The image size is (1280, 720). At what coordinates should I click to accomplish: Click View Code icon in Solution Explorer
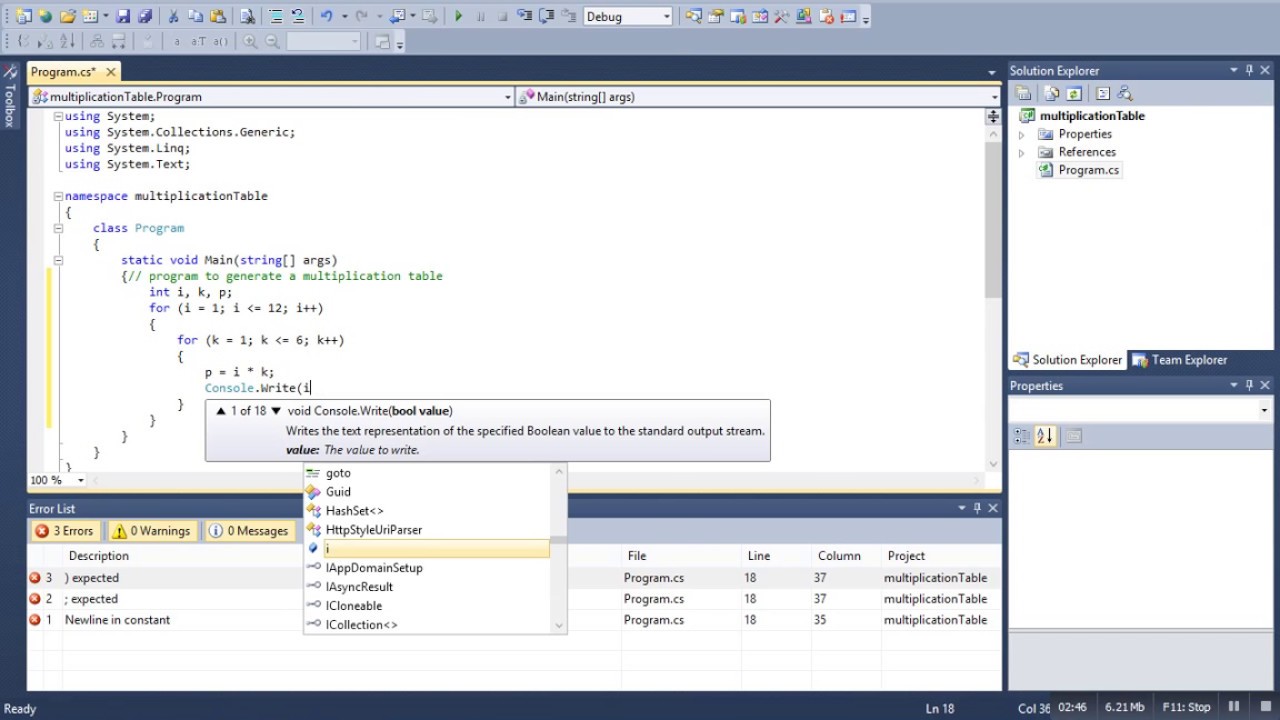1102,93
